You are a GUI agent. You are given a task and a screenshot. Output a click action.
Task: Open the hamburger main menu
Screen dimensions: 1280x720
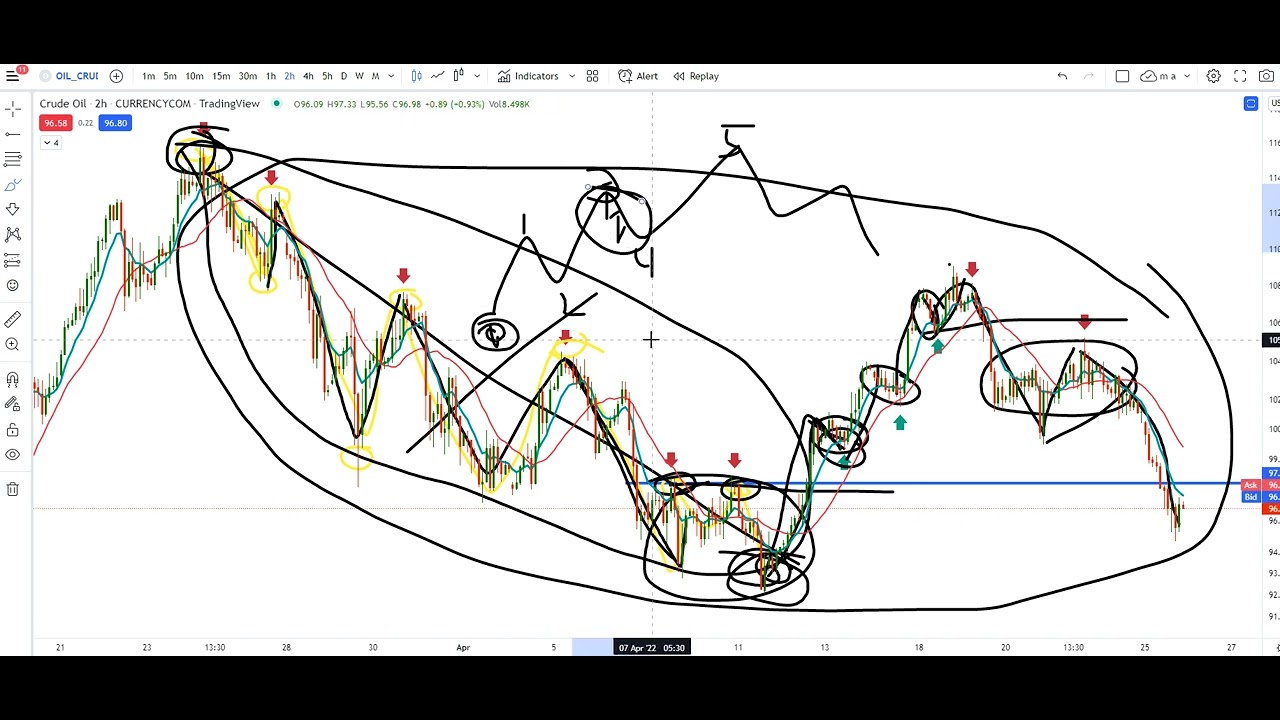(x=12, y=76)
